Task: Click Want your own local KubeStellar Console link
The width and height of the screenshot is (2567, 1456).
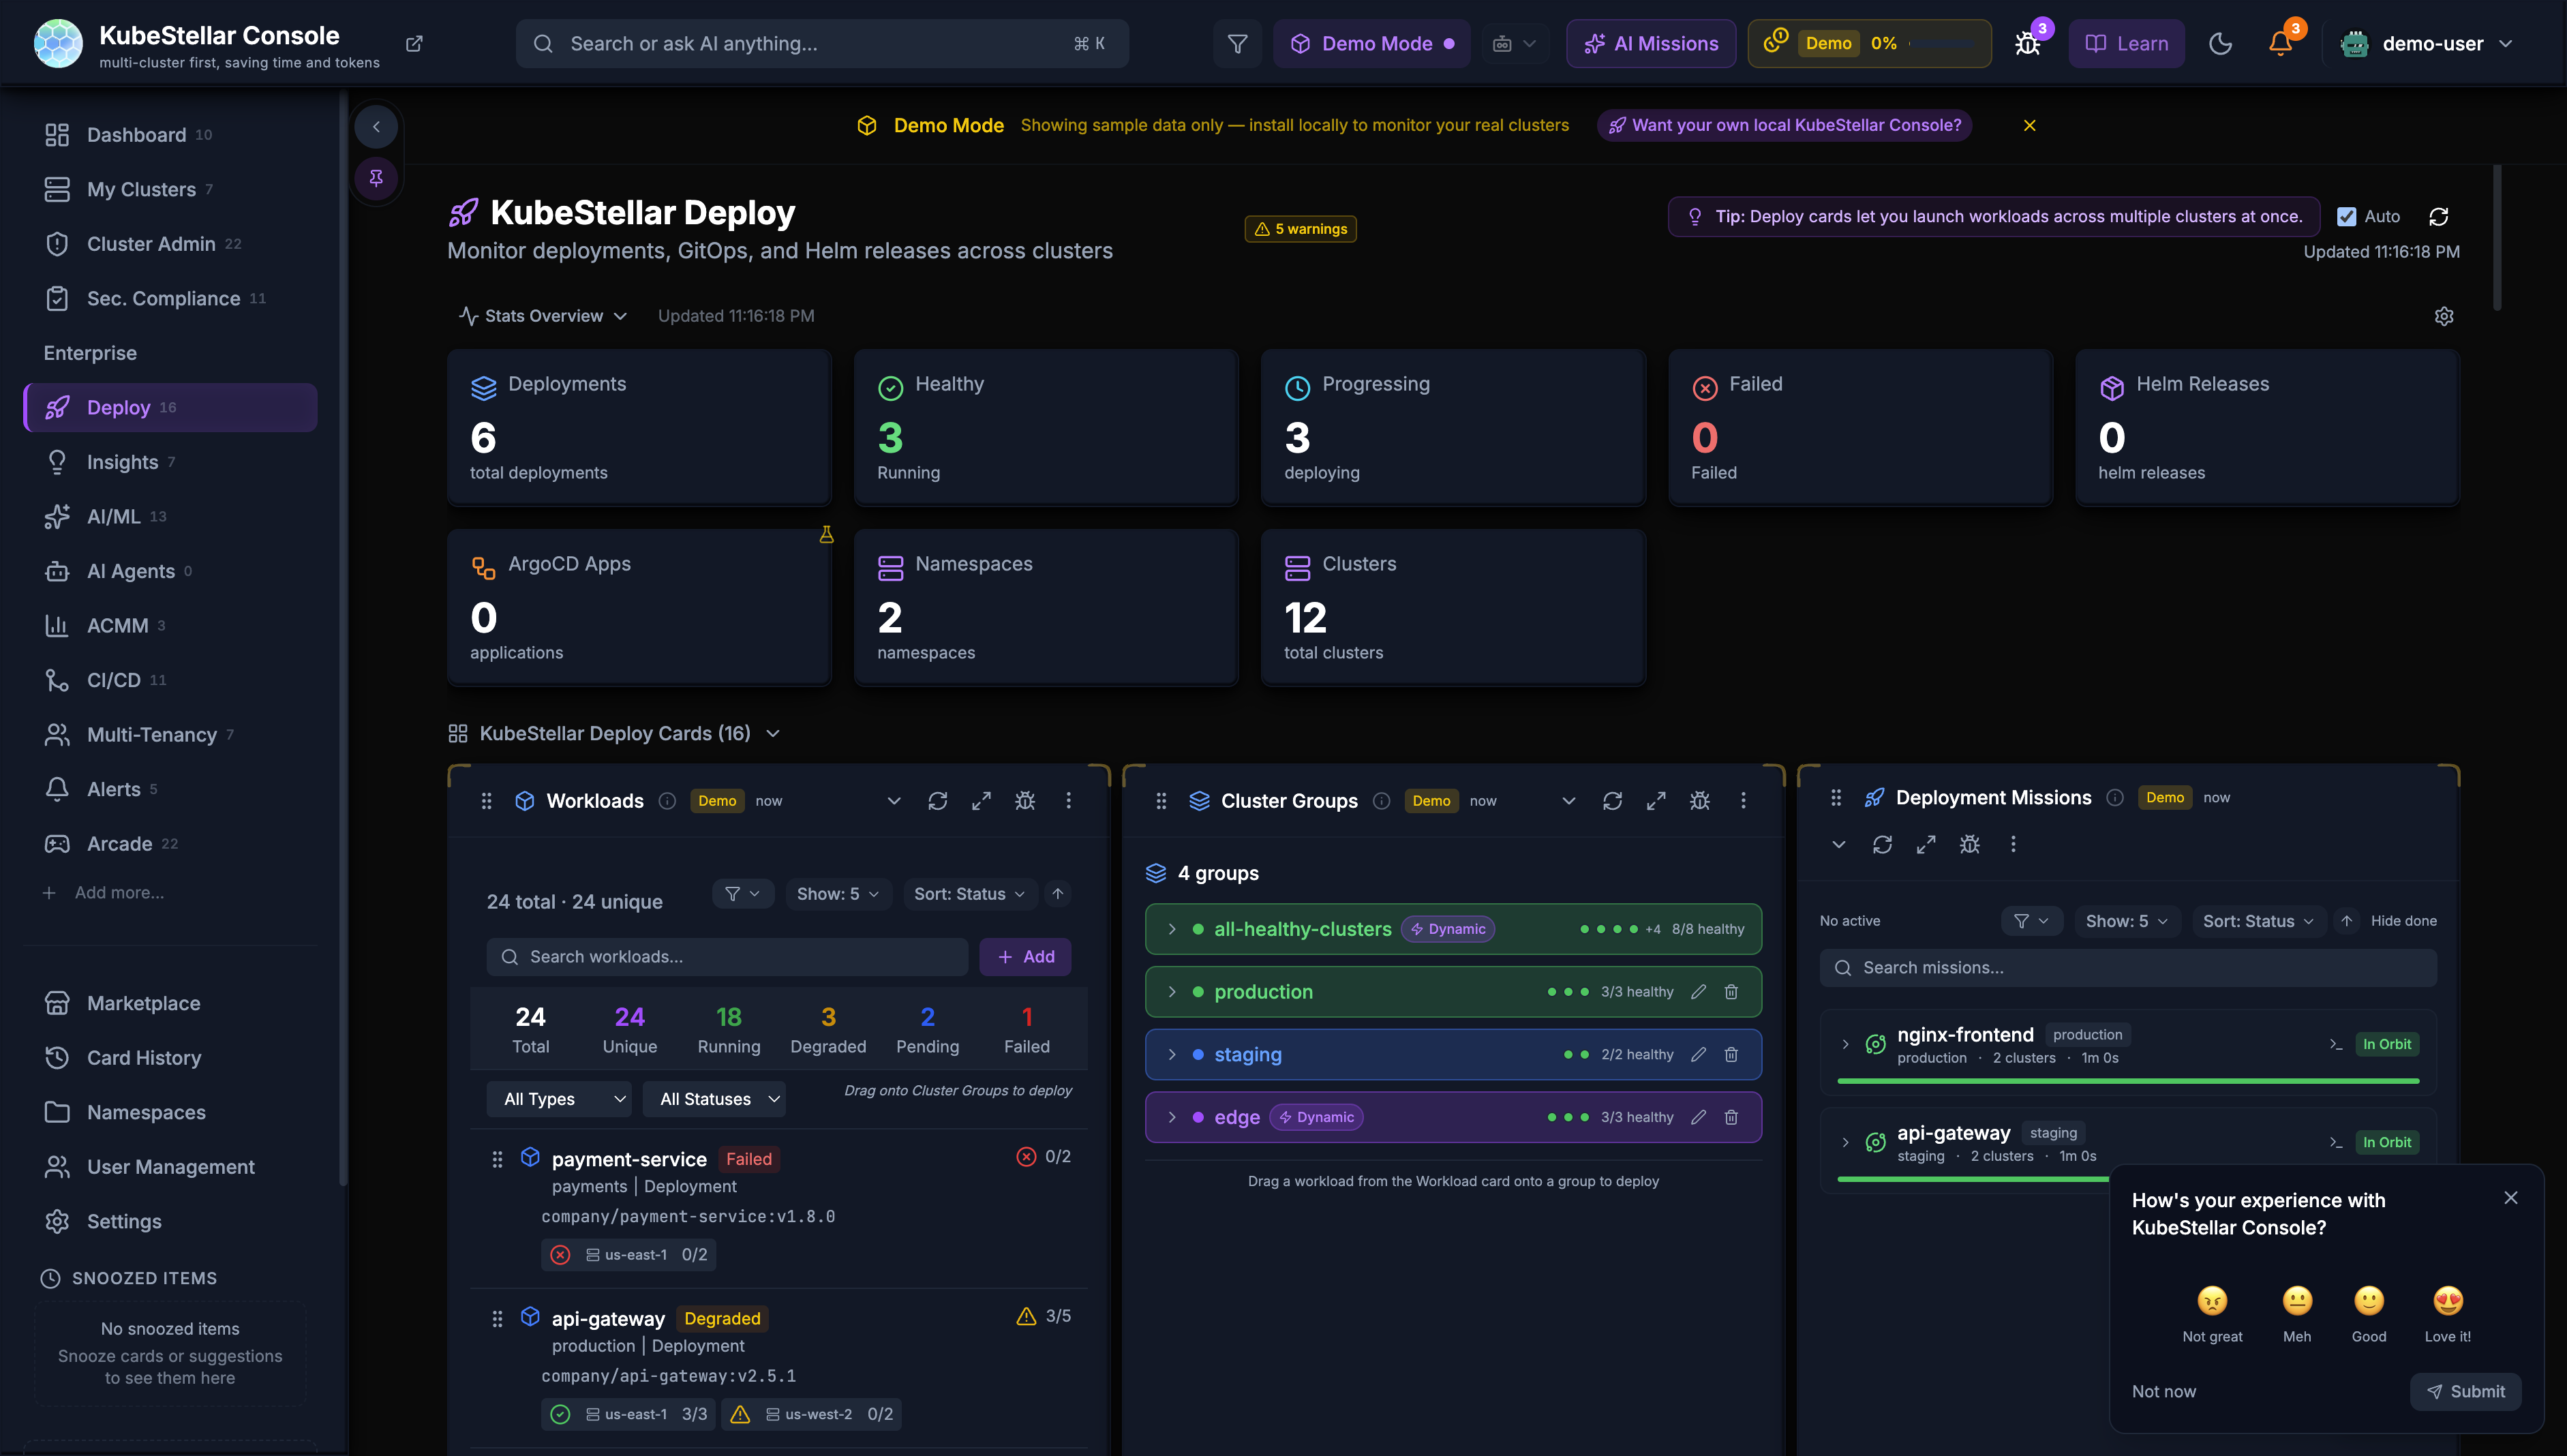Action: [1785, 125]
